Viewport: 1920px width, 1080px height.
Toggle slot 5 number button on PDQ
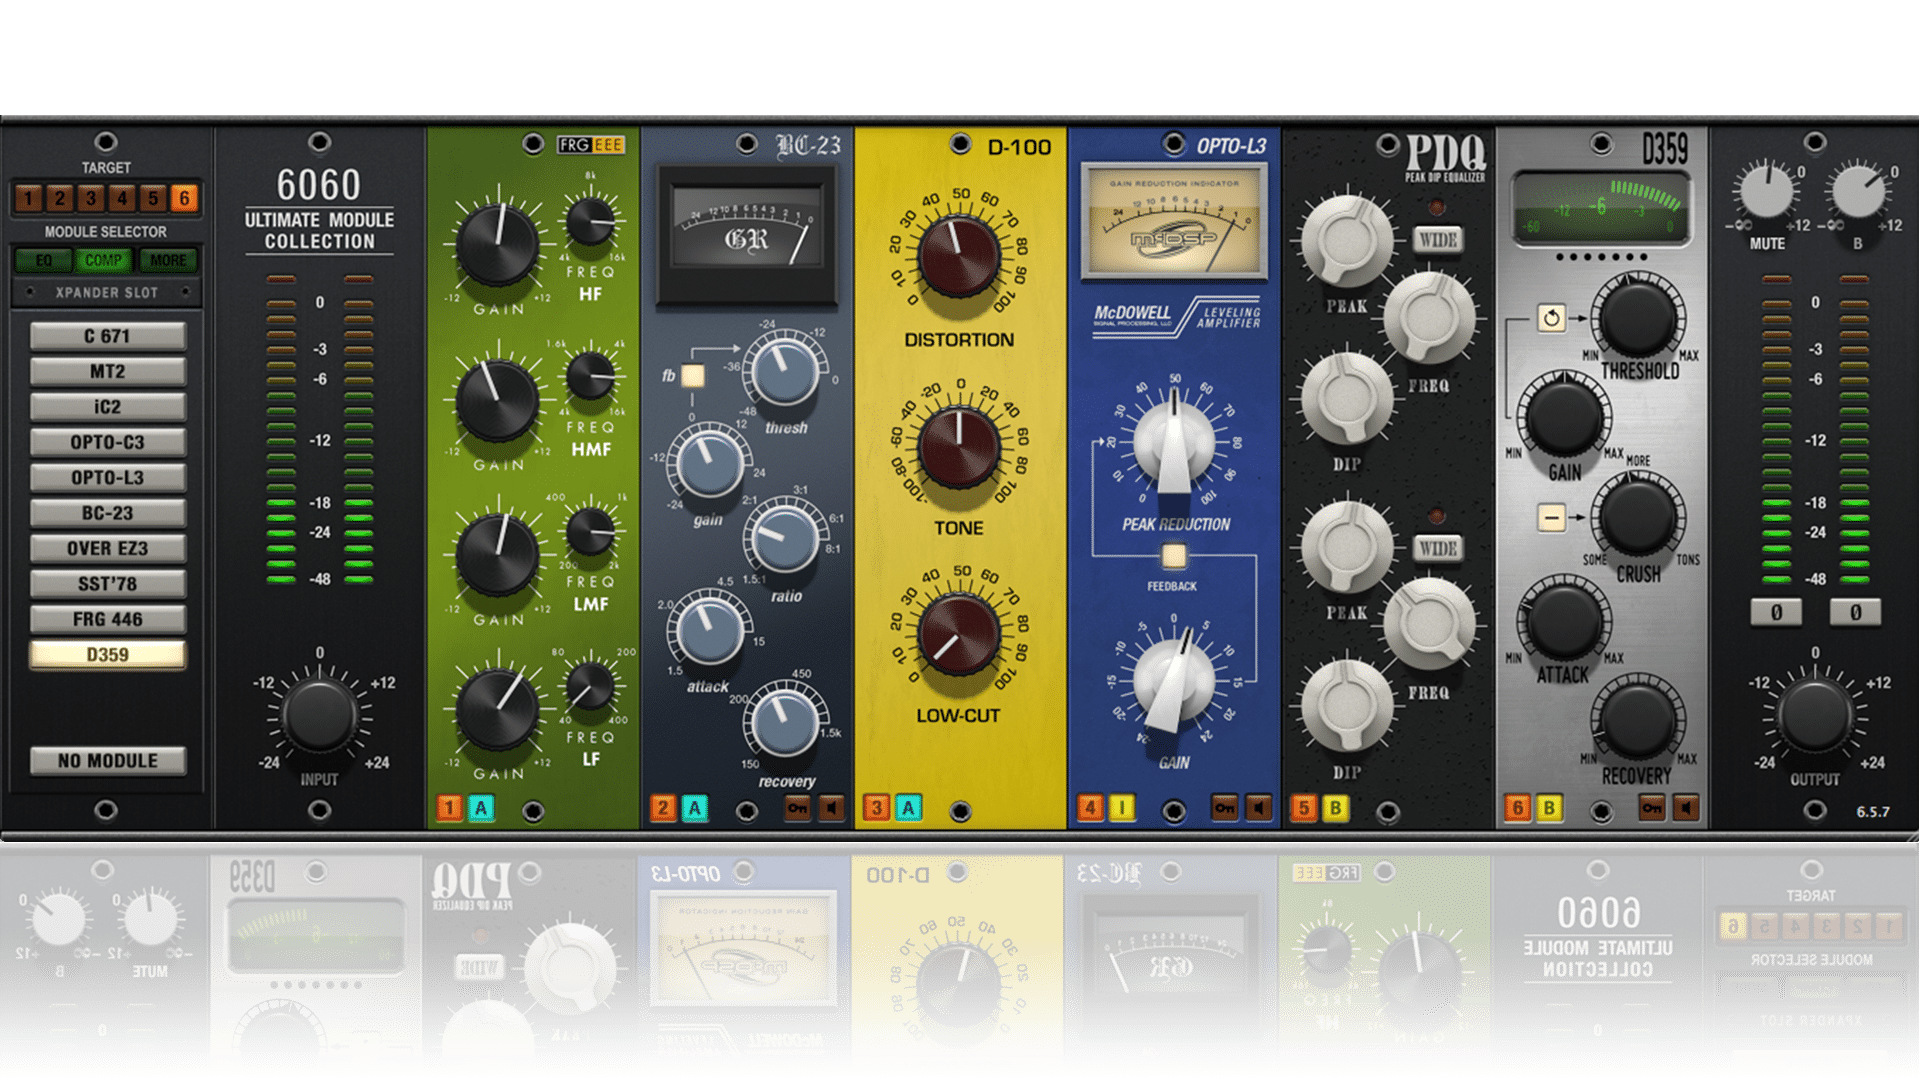pos(1304,808)
